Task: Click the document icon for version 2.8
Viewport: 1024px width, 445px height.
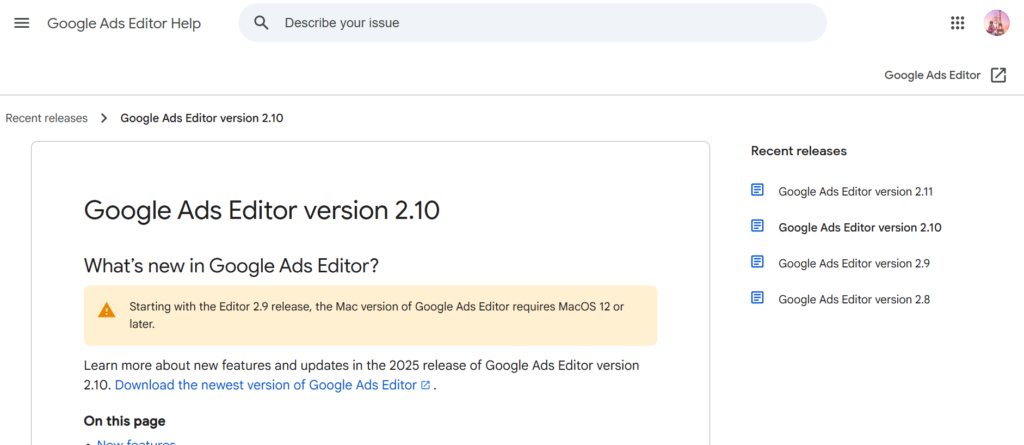Action: tap(757, 298)
